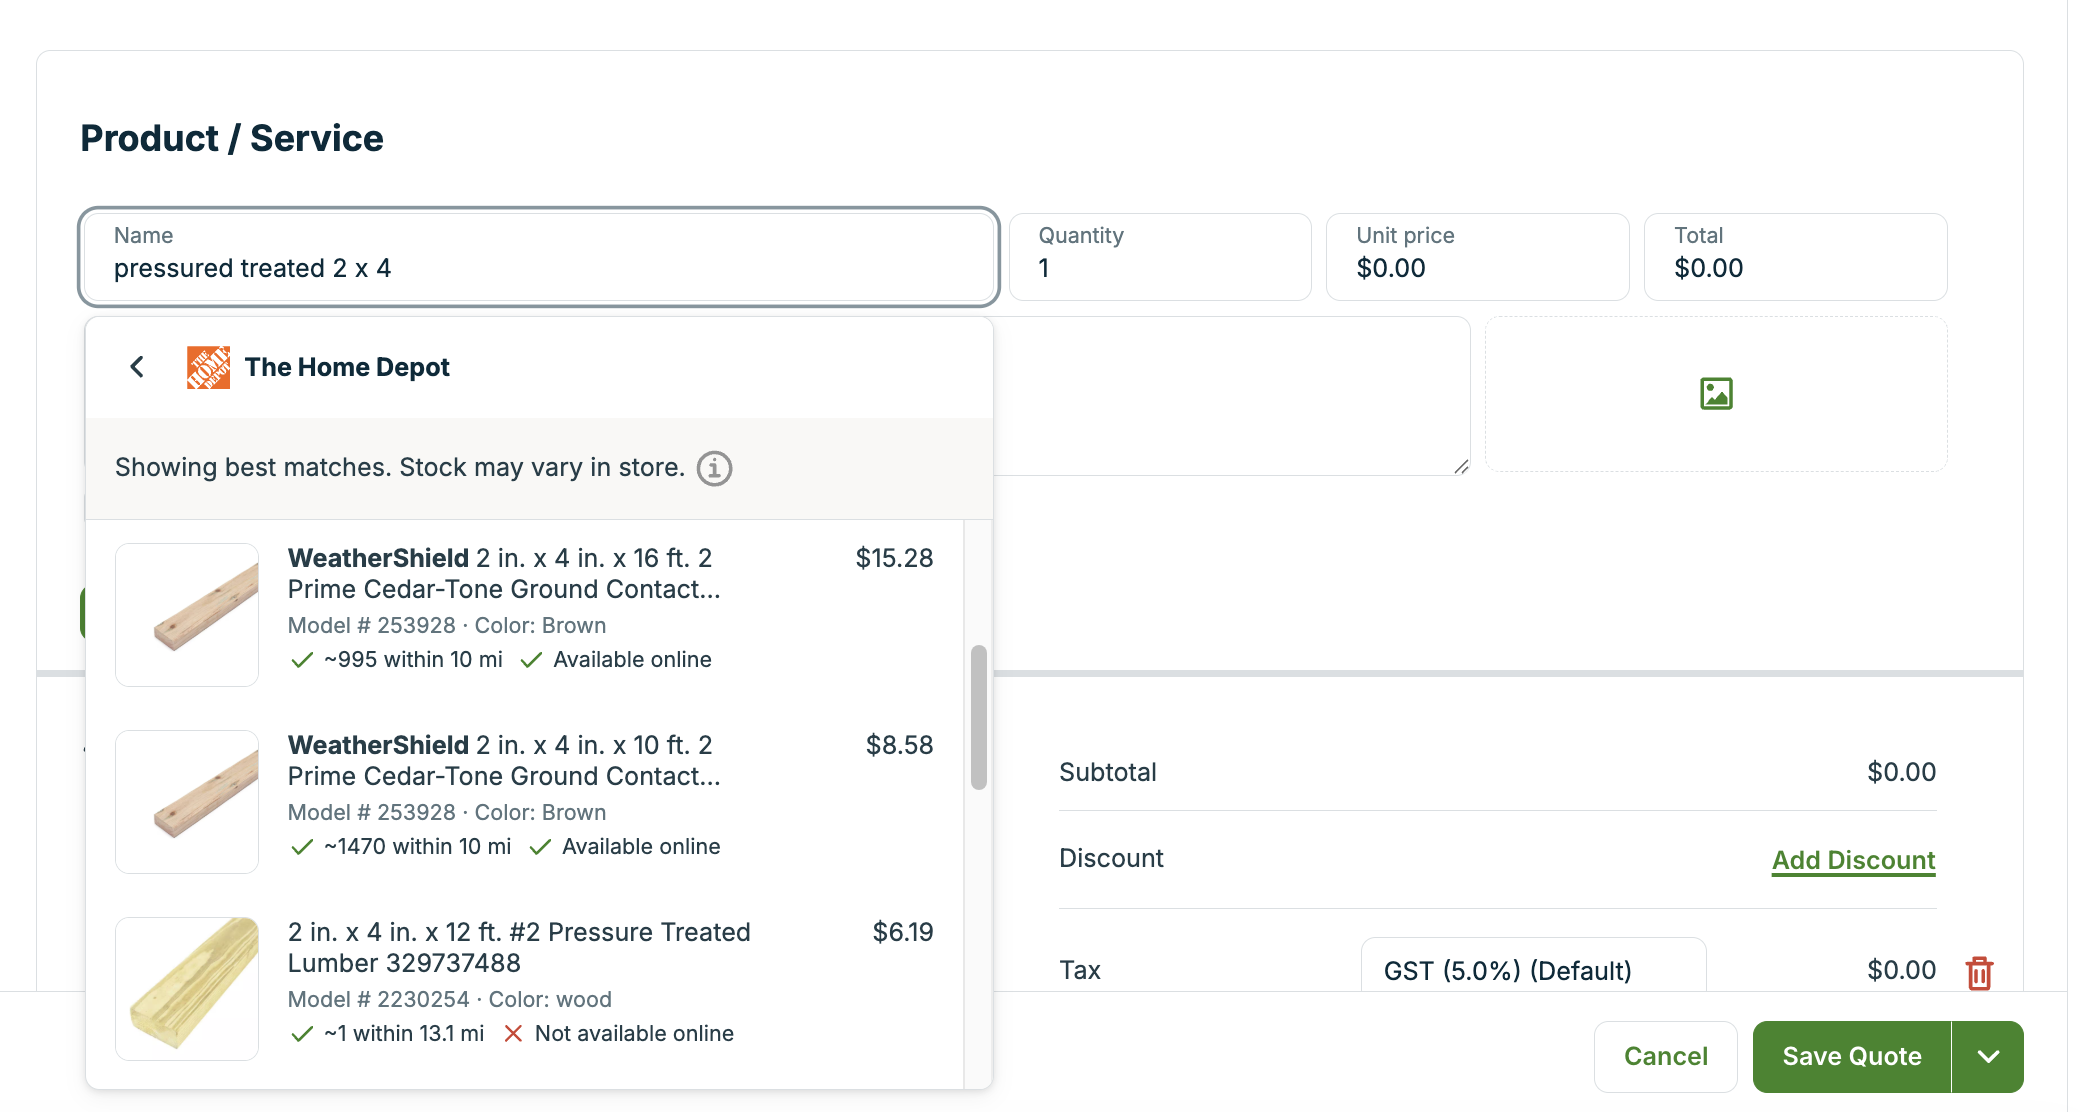The image size is (2088, 1112).
Task: Click the 16 ft. cedar-tone lumber thumbnail
Action: 187,615
